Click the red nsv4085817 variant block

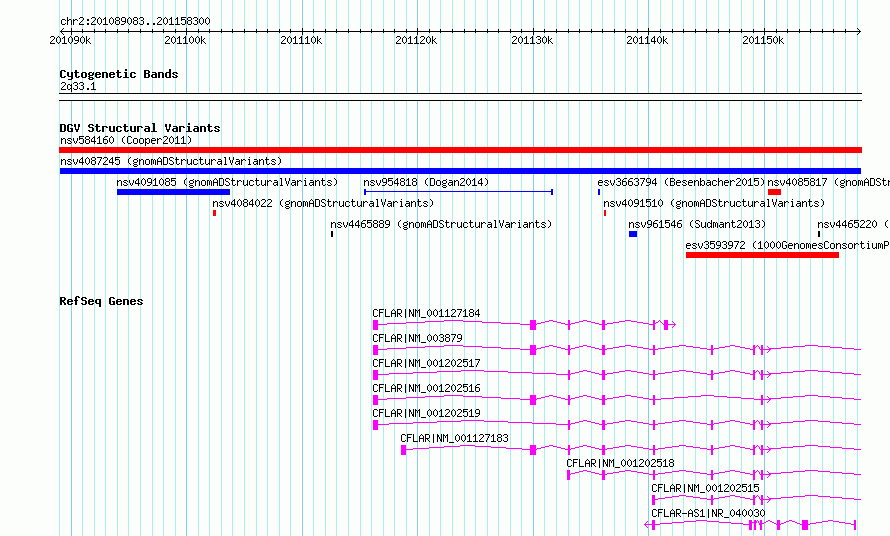(774, 192)
